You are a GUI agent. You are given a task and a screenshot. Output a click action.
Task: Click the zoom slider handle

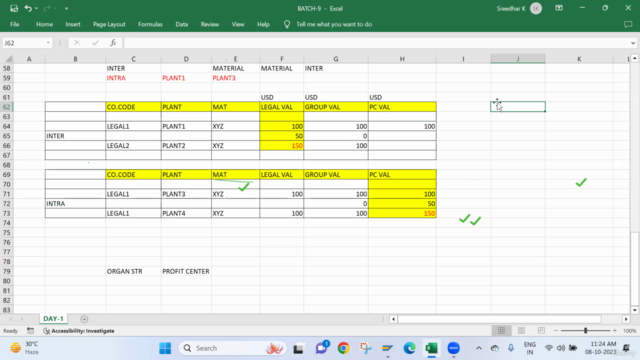pyautogui.click(x=585, y=331)
